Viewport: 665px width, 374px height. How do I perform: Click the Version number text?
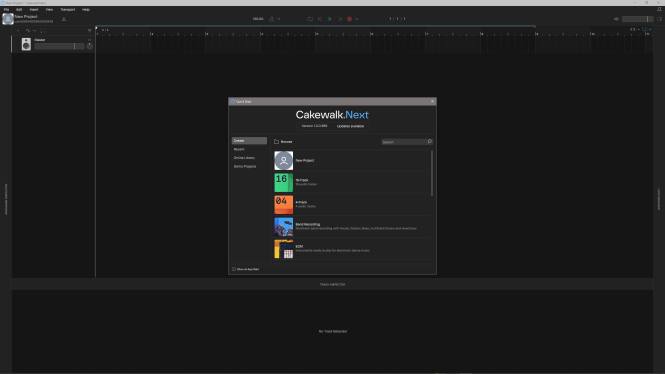[x=314, y=126]
